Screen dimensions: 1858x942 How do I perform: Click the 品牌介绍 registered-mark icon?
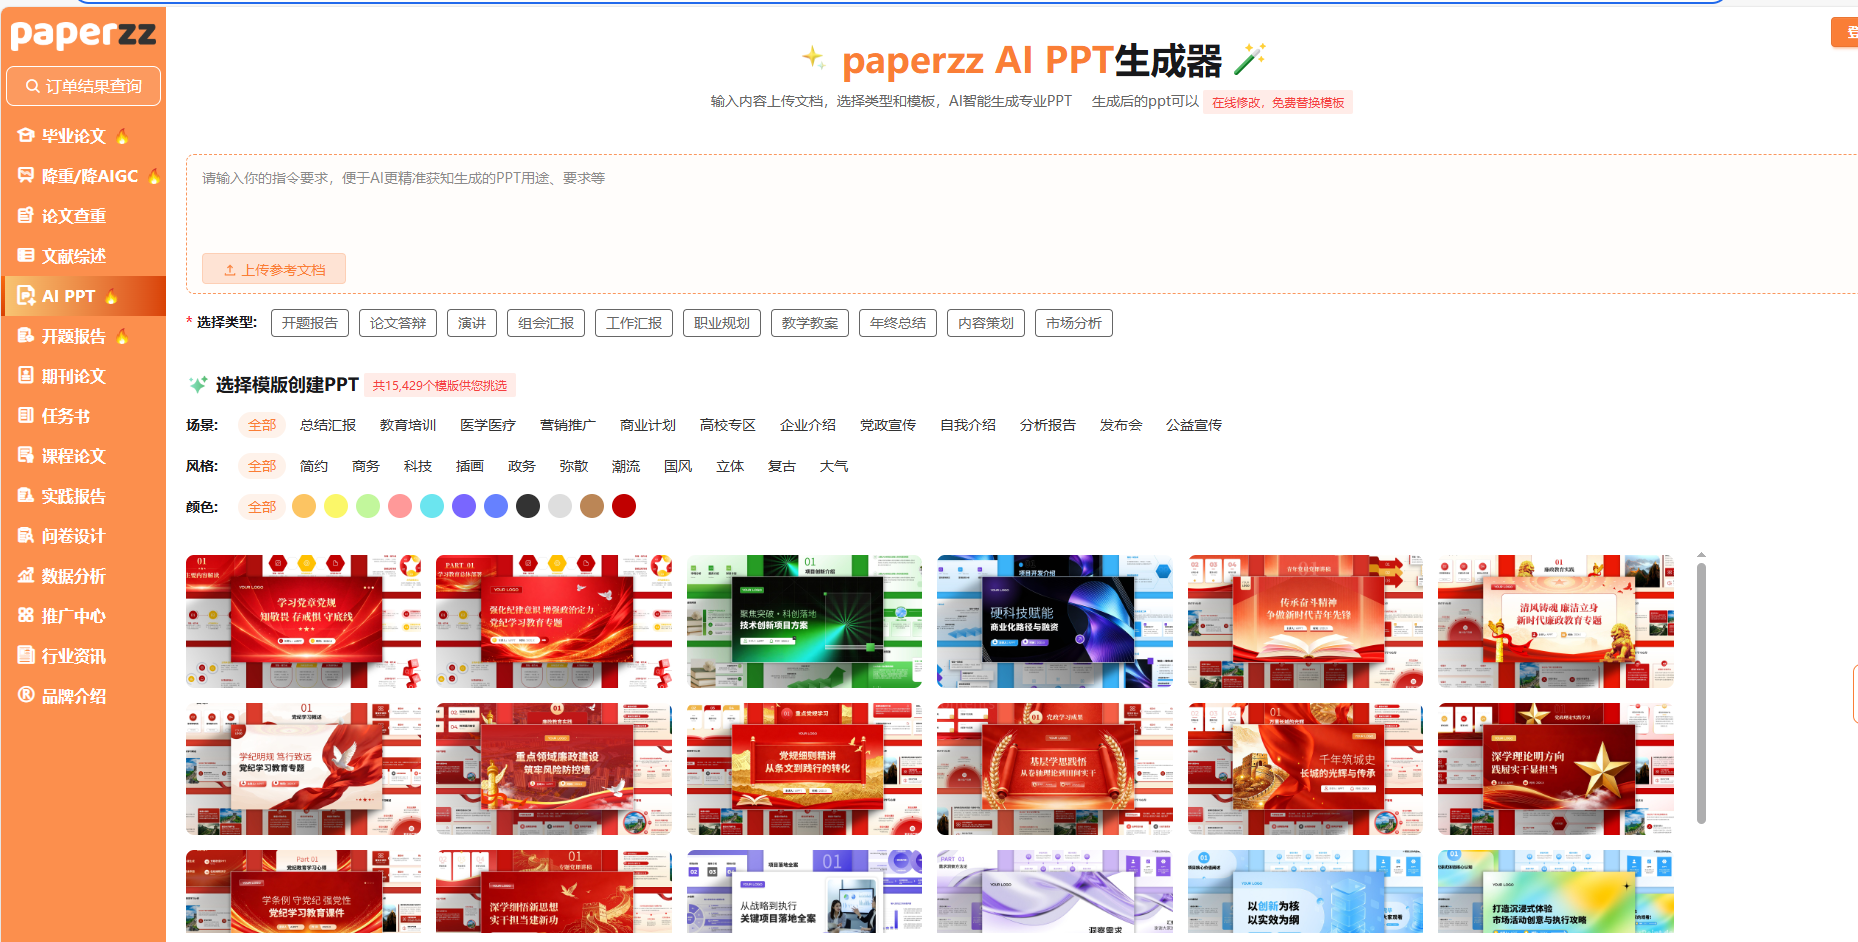(x=26, y=695)
